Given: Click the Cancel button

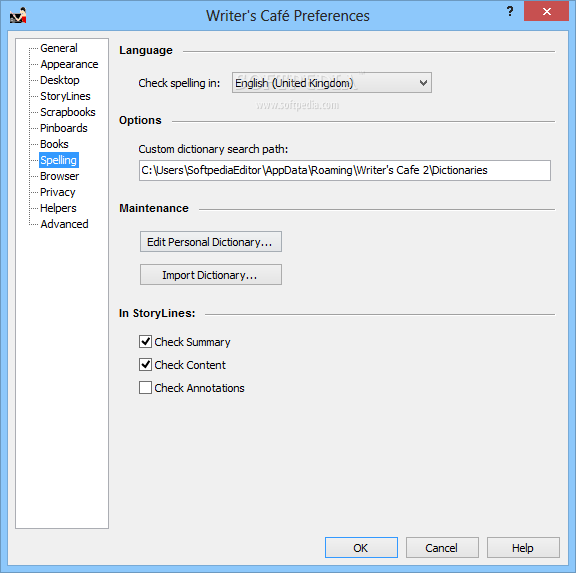Looking at the screenshot, I should [442, 548].
